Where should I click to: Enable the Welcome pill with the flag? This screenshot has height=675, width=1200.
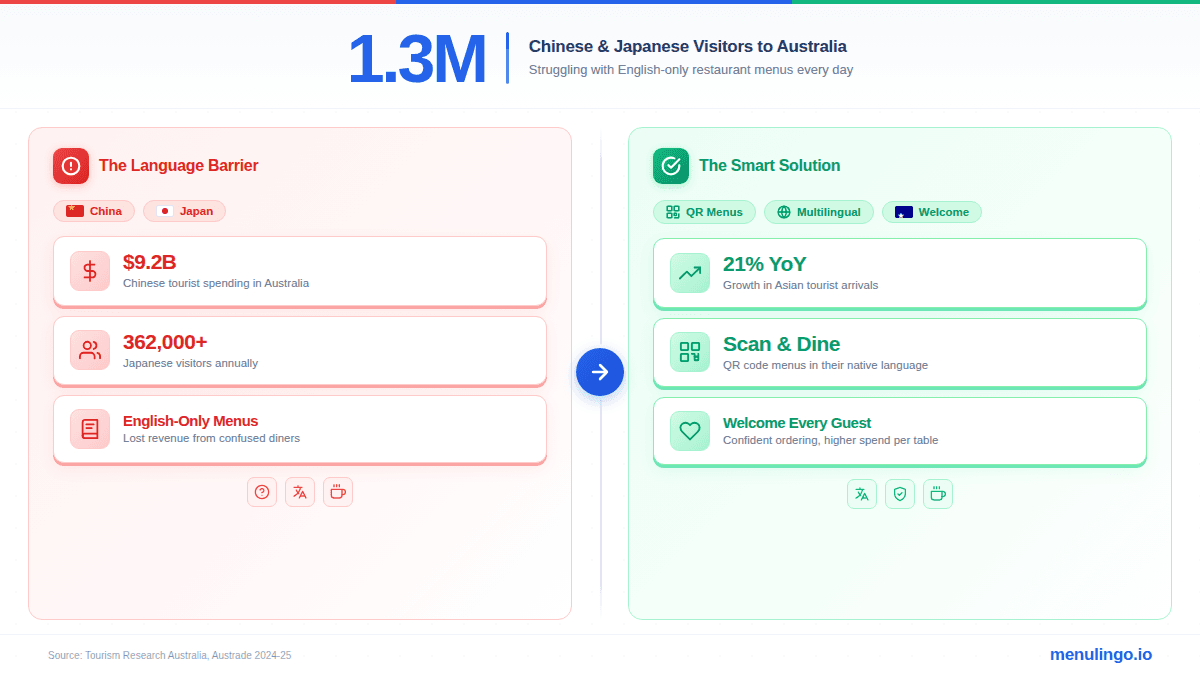pos(932,212)
